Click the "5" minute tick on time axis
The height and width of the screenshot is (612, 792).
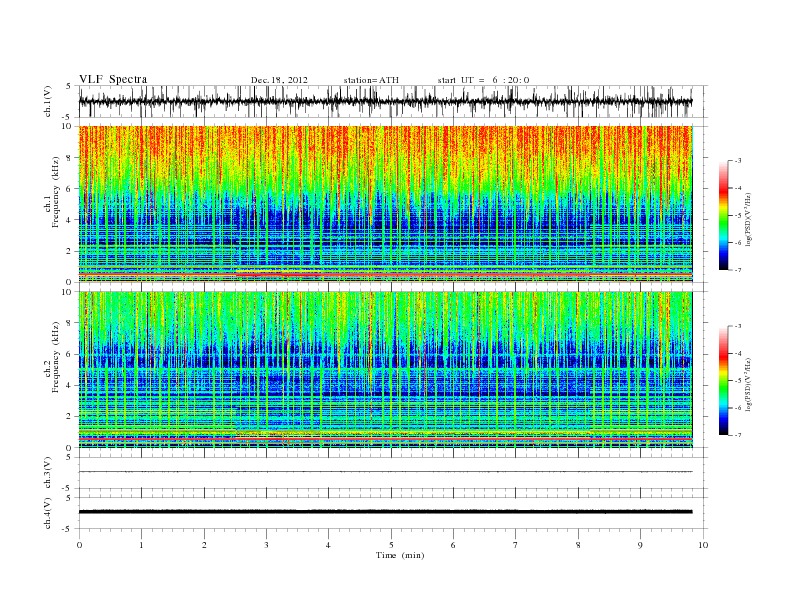(x=391, y=545)
